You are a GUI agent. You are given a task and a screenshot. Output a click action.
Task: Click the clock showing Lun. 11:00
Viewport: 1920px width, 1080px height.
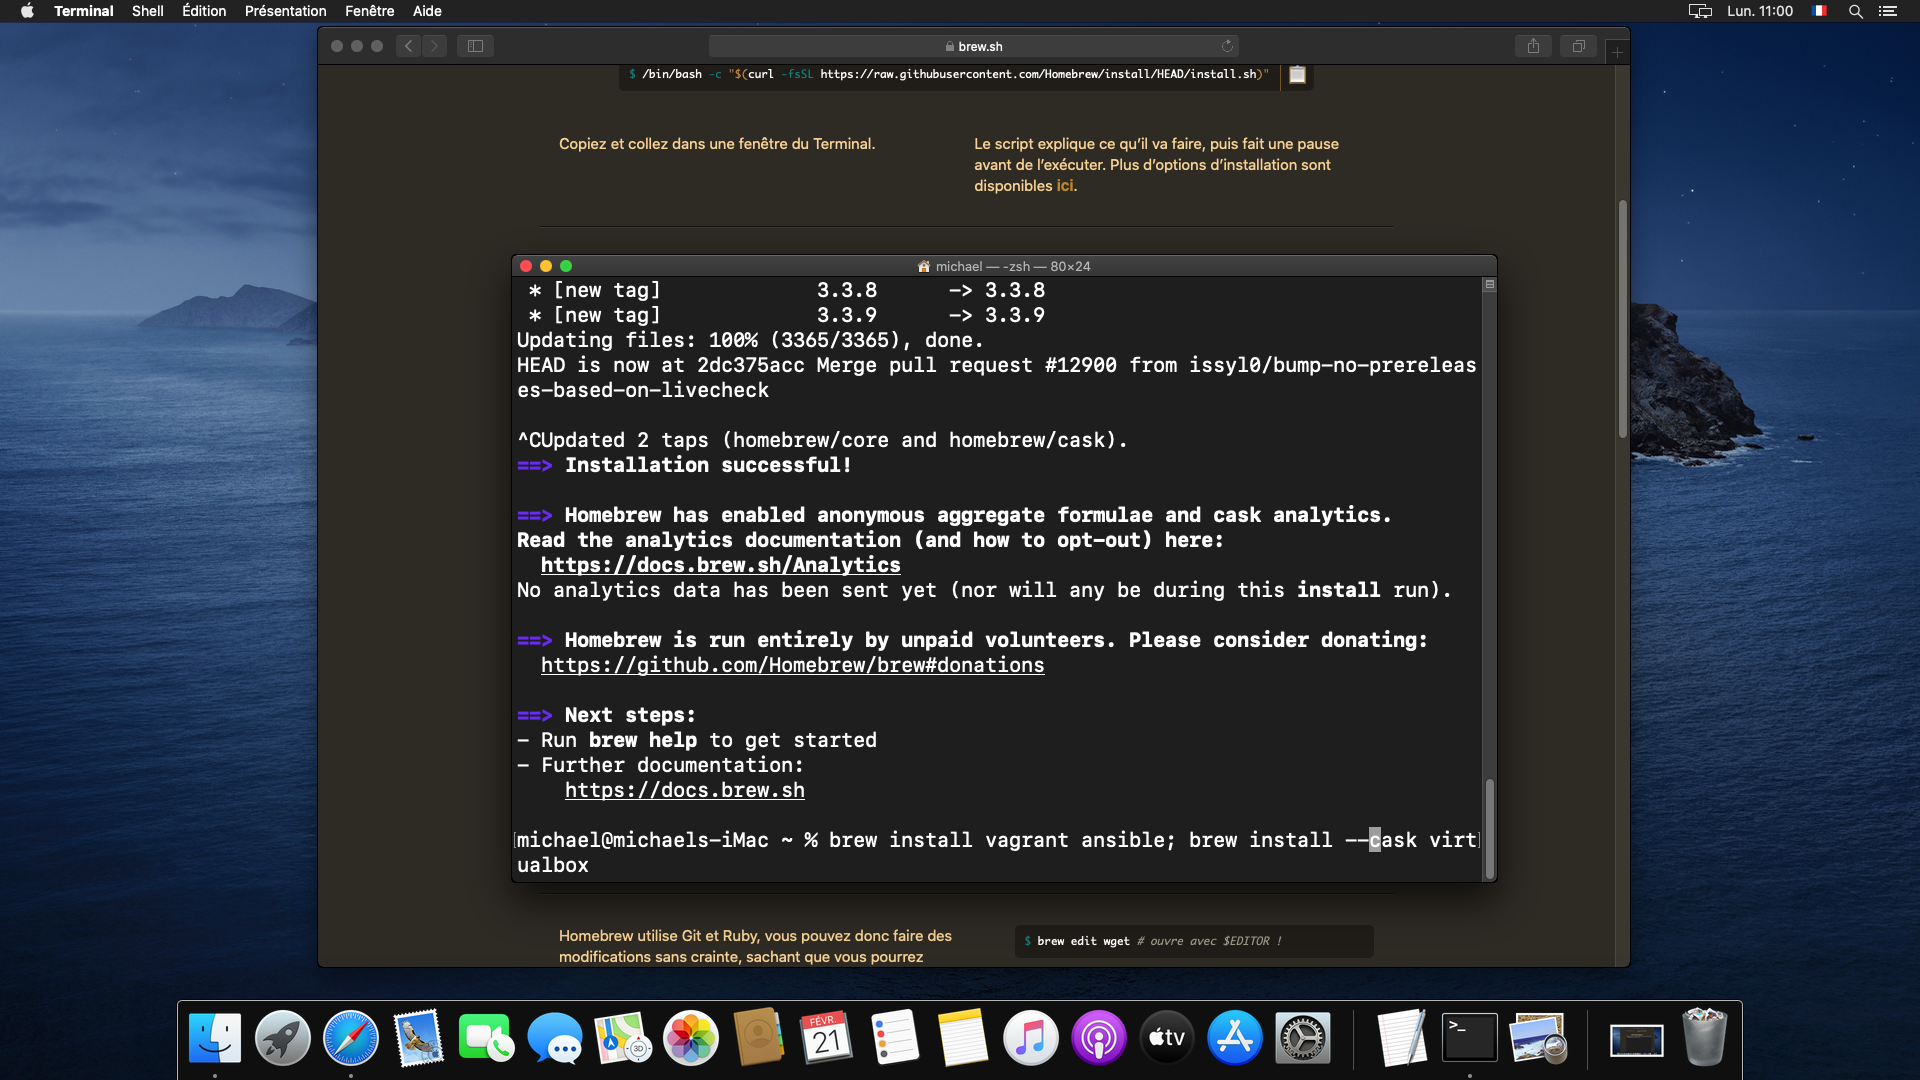coord(1760,11)
